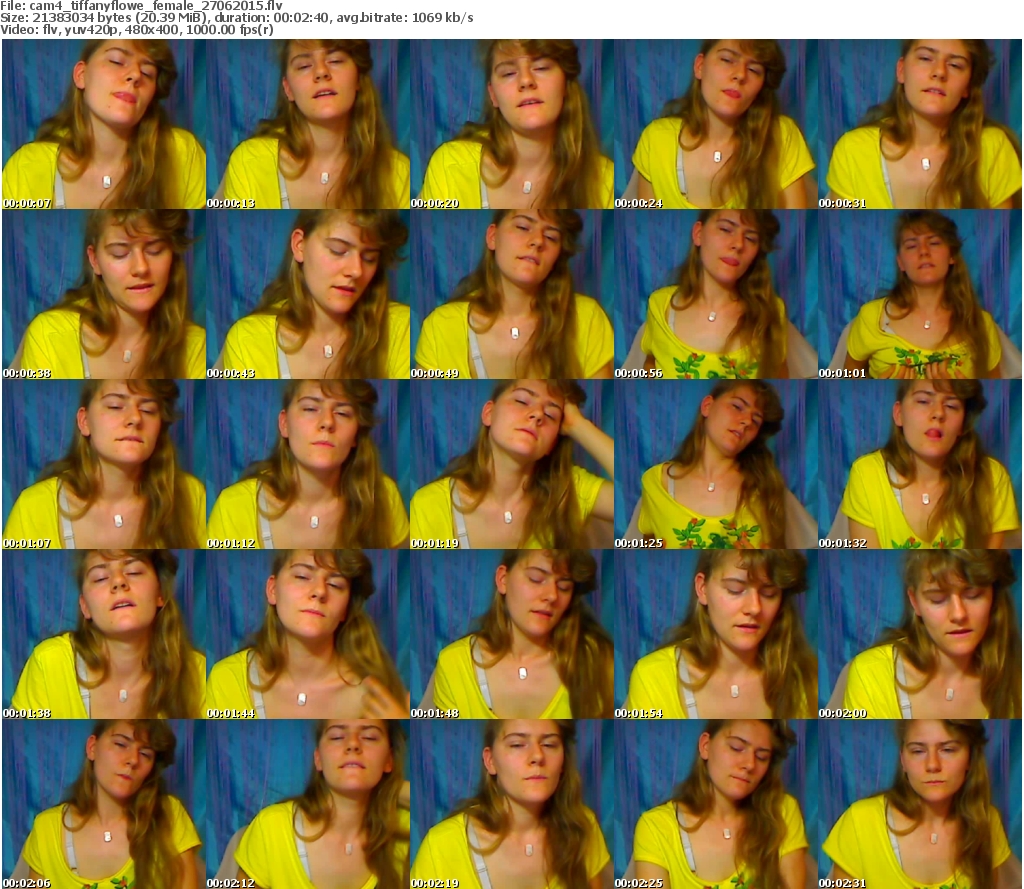The width and height of the screenshot is (1024, 889).
Task: Choose the thumbnail labeled 00:02:25
Action: coord(716,804)
